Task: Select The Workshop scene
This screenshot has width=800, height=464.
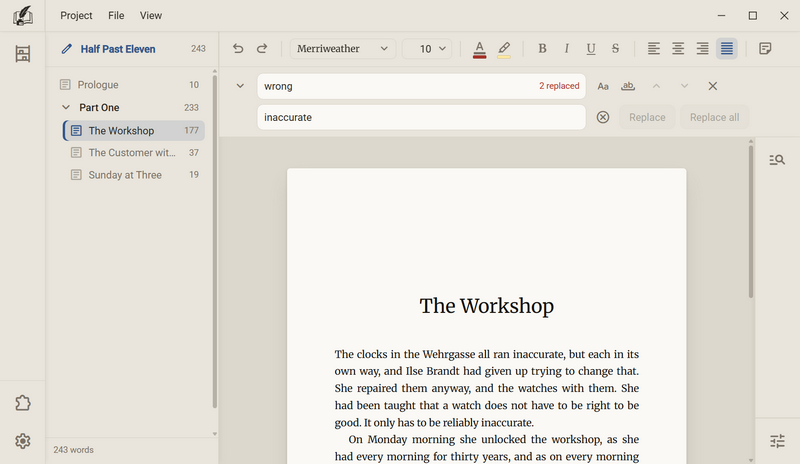Action: tap(134, 131)
